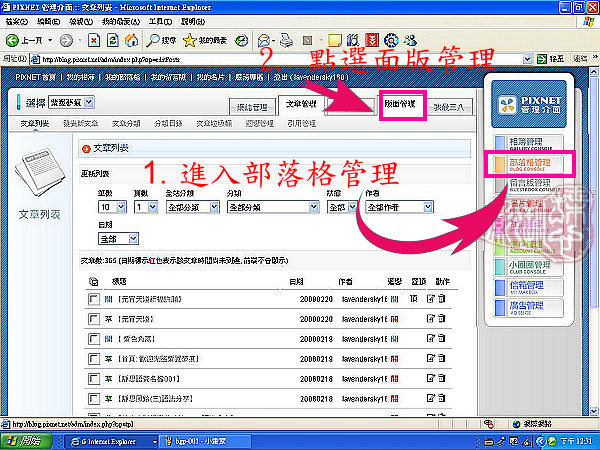This screenshot has height=450, width=600.
Task: Switch to the 版面管理 tab
Action: (x=400, y=104)
